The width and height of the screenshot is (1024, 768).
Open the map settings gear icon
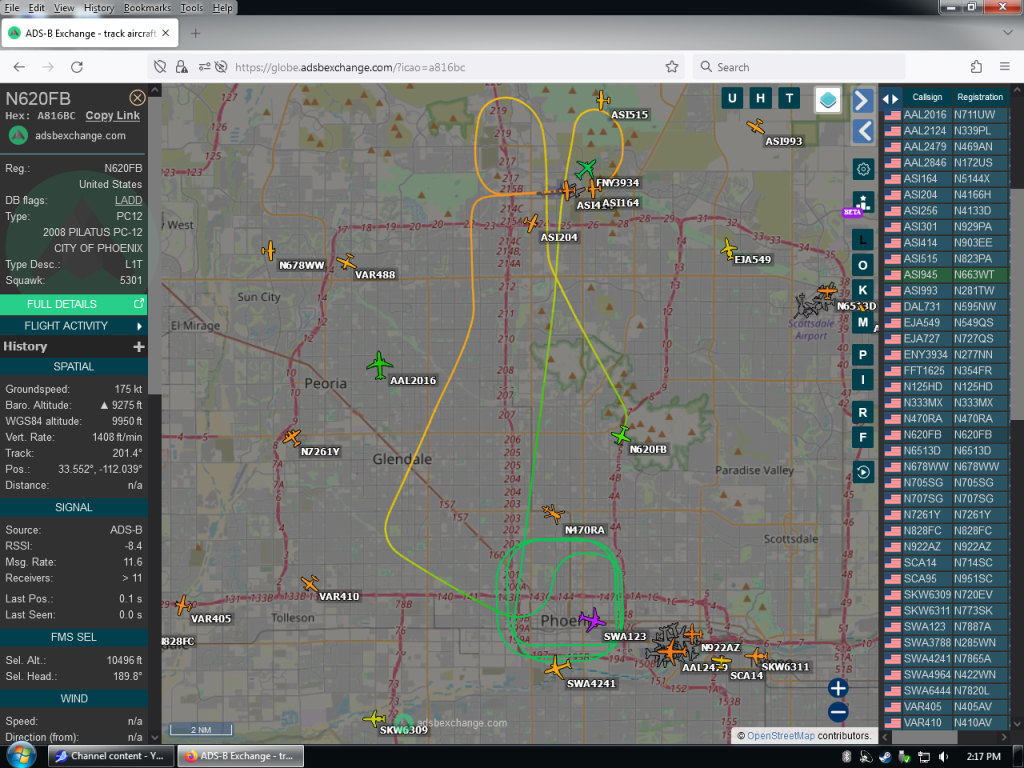pyautogui.click(x=863, y=170)
